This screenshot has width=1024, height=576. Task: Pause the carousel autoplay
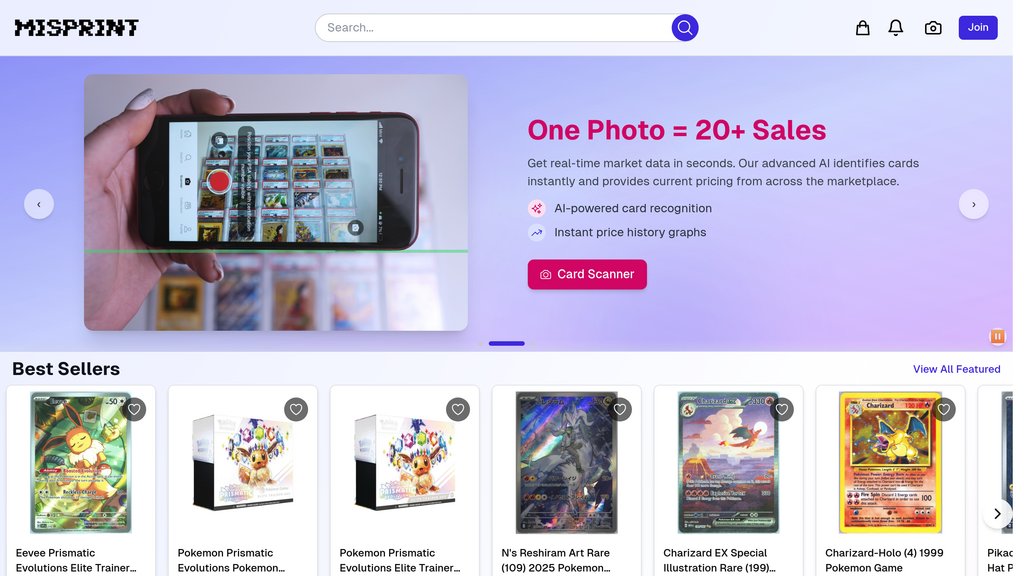pyautogui.click(x=997, y=336)
